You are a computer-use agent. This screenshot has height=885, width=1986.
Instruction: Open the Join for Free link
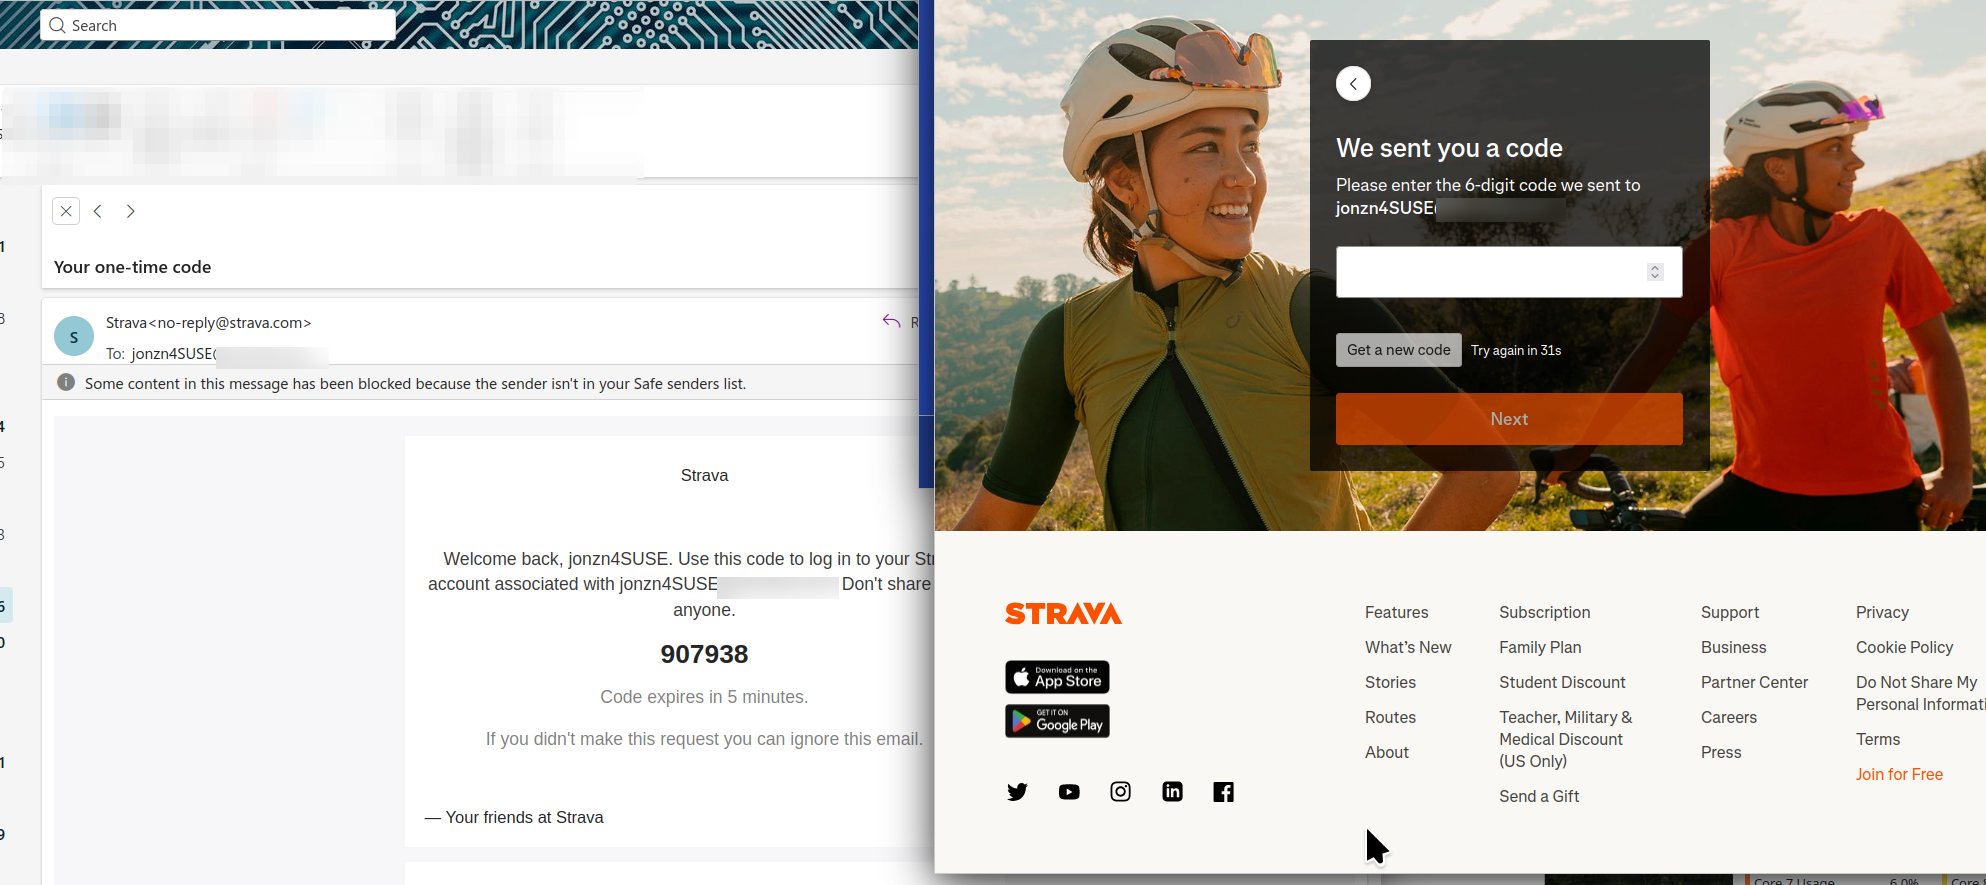tap(1899, 774)
